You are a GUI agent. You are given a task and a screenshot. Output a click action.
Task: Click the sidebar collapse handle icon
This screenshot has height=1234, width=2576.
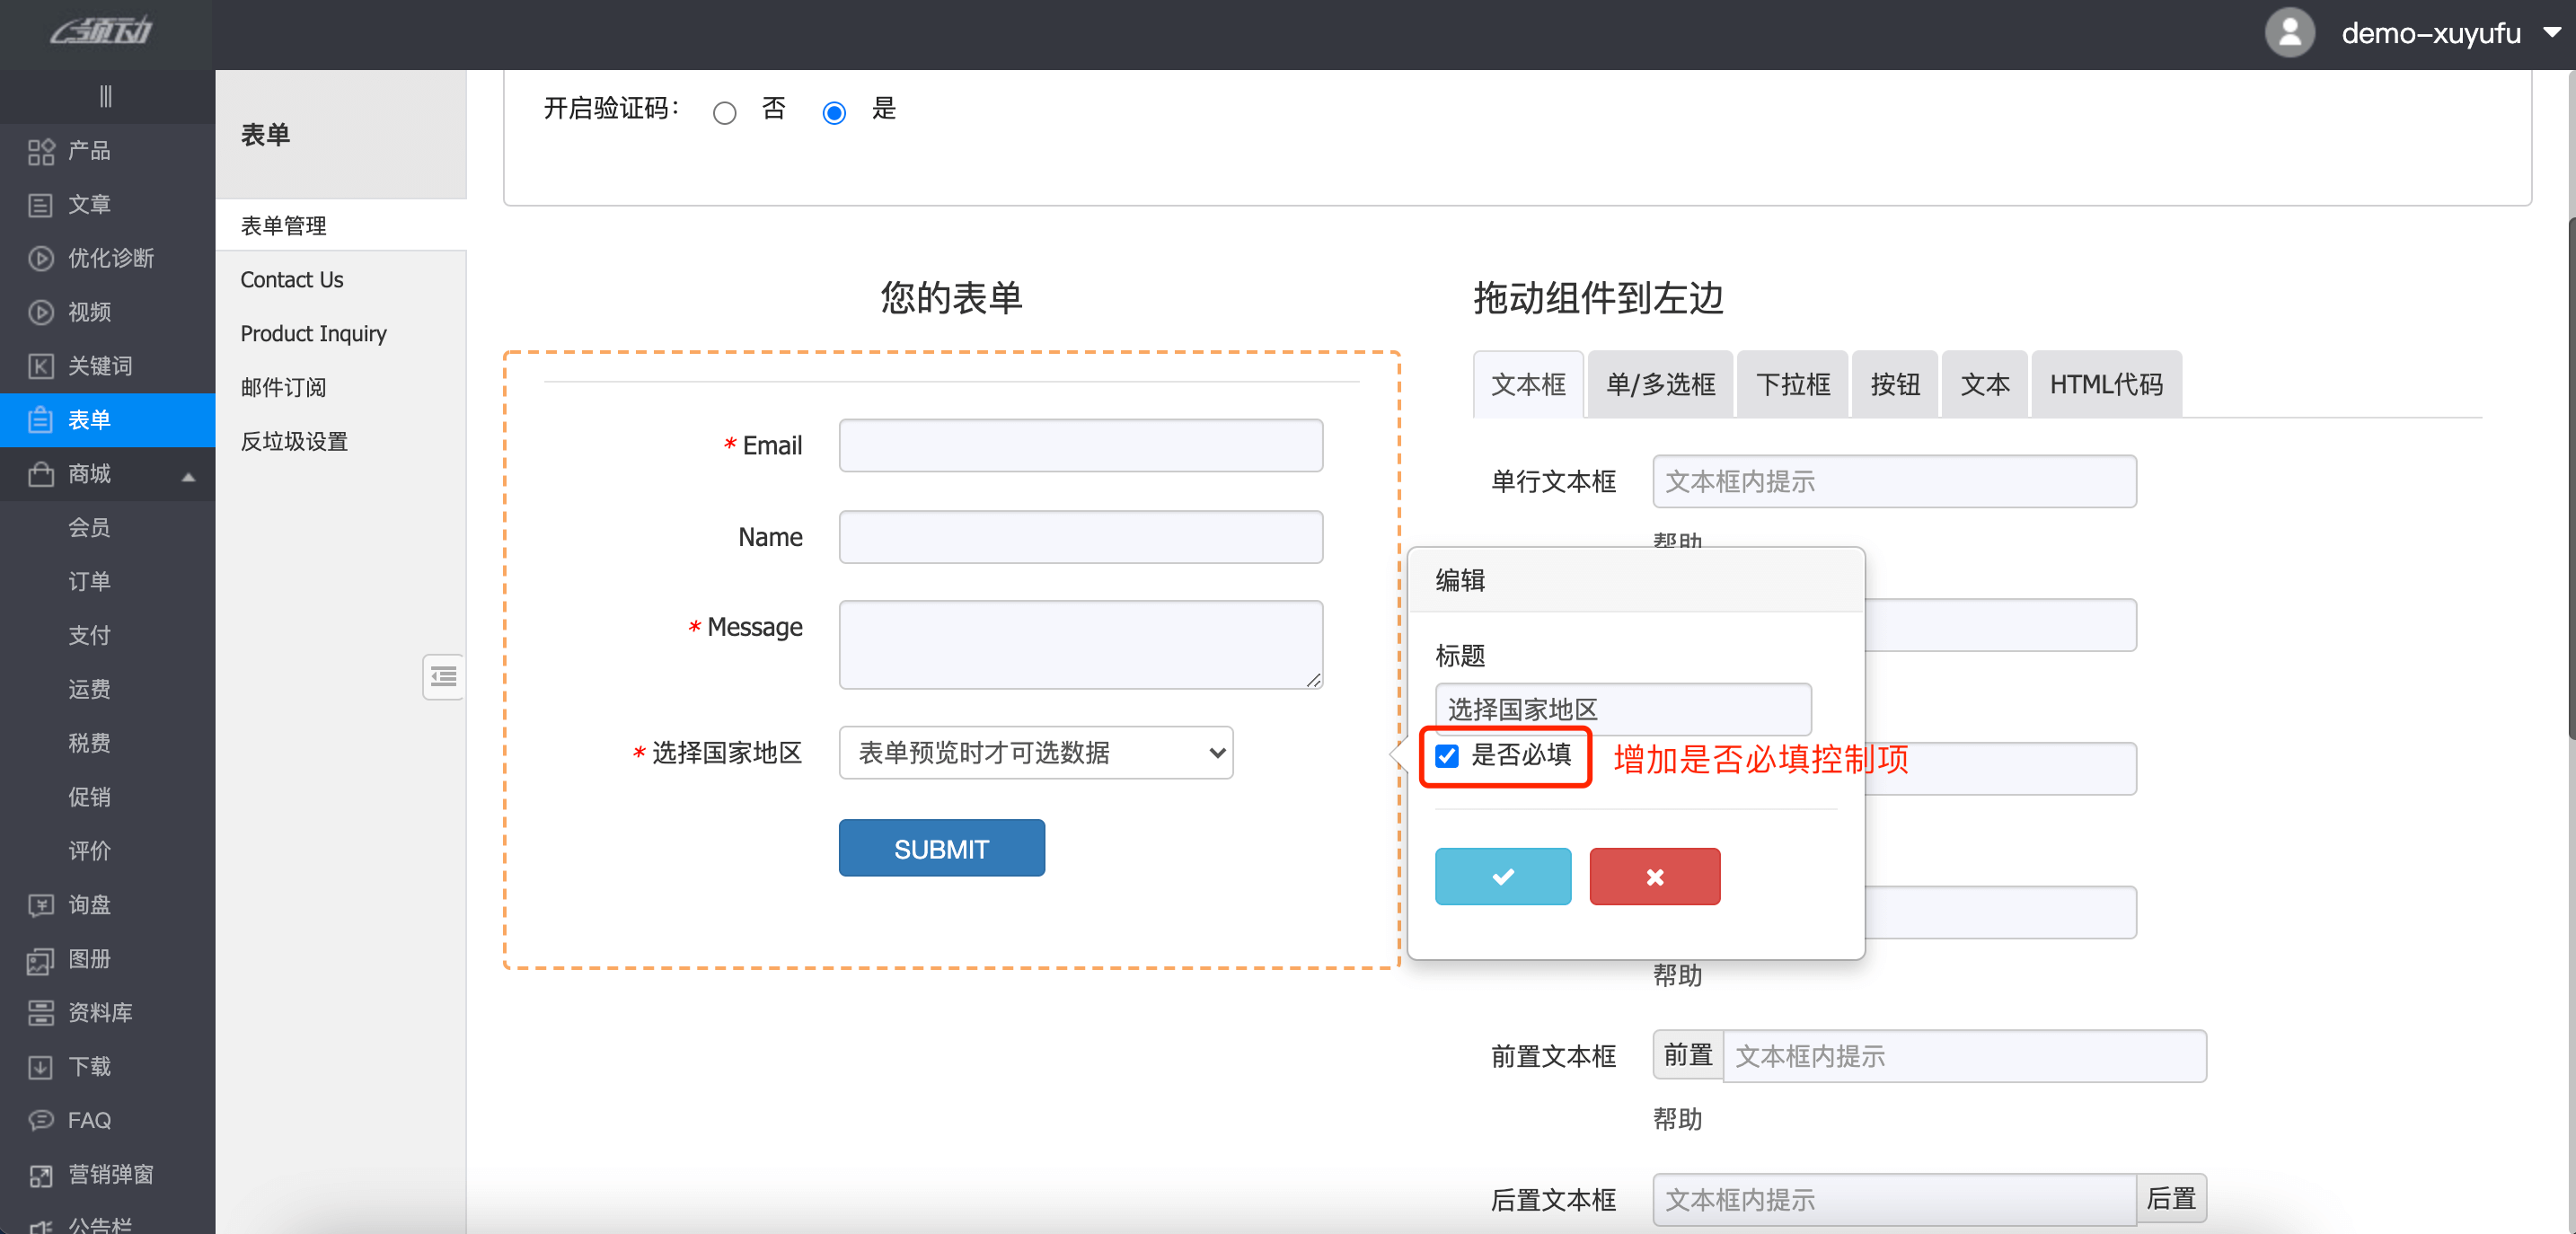click(106, 96)
